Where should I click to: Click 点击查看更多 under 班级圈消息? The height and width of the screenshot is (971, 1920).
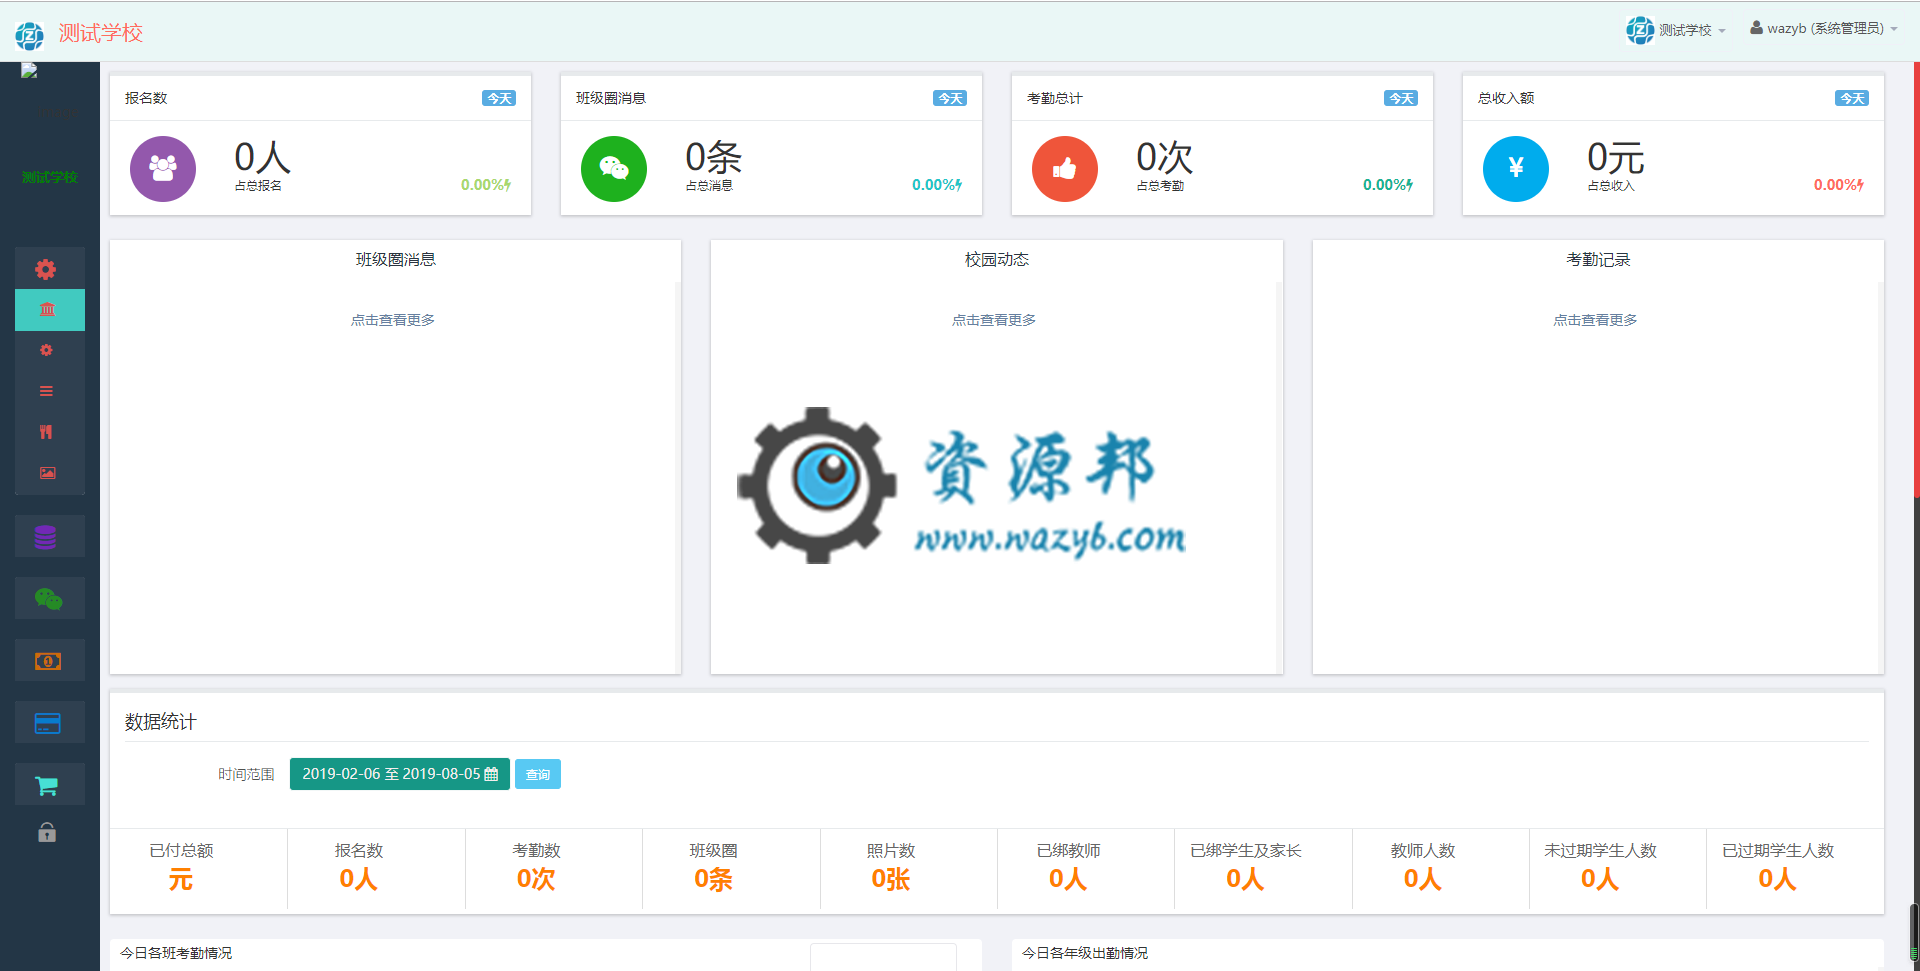[393, 320]
